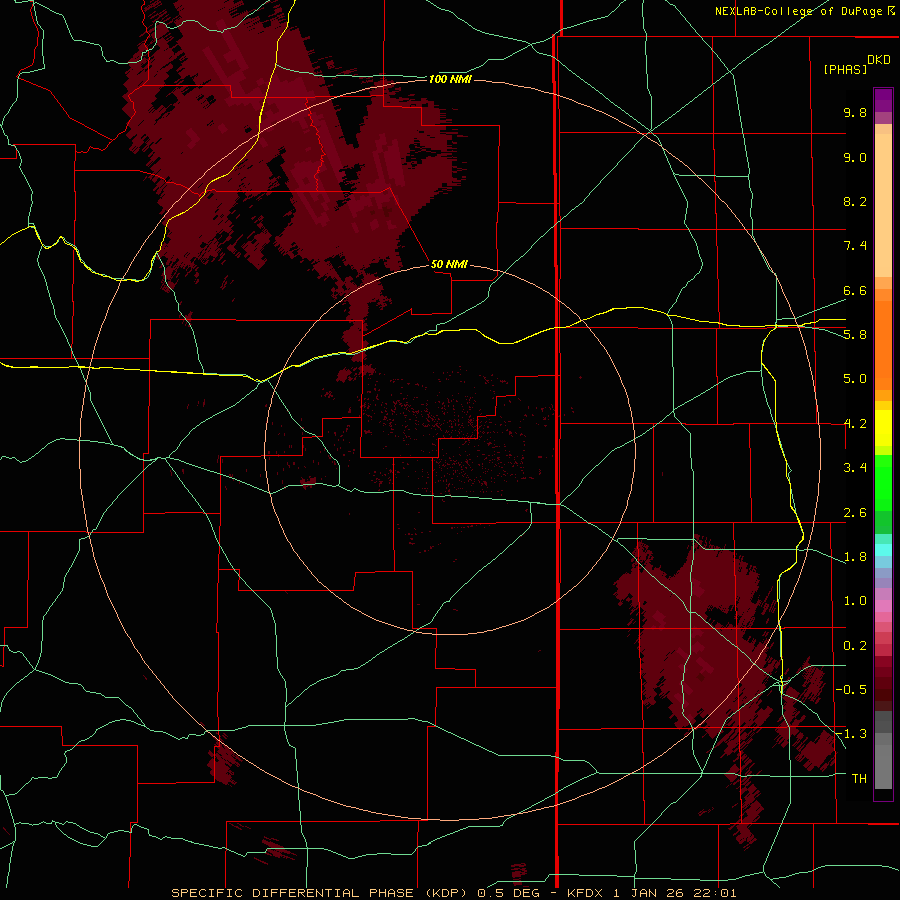This screenshot has height=900, width=900.
Task: Select the 6.6 scale value
Action: [855, 290]
